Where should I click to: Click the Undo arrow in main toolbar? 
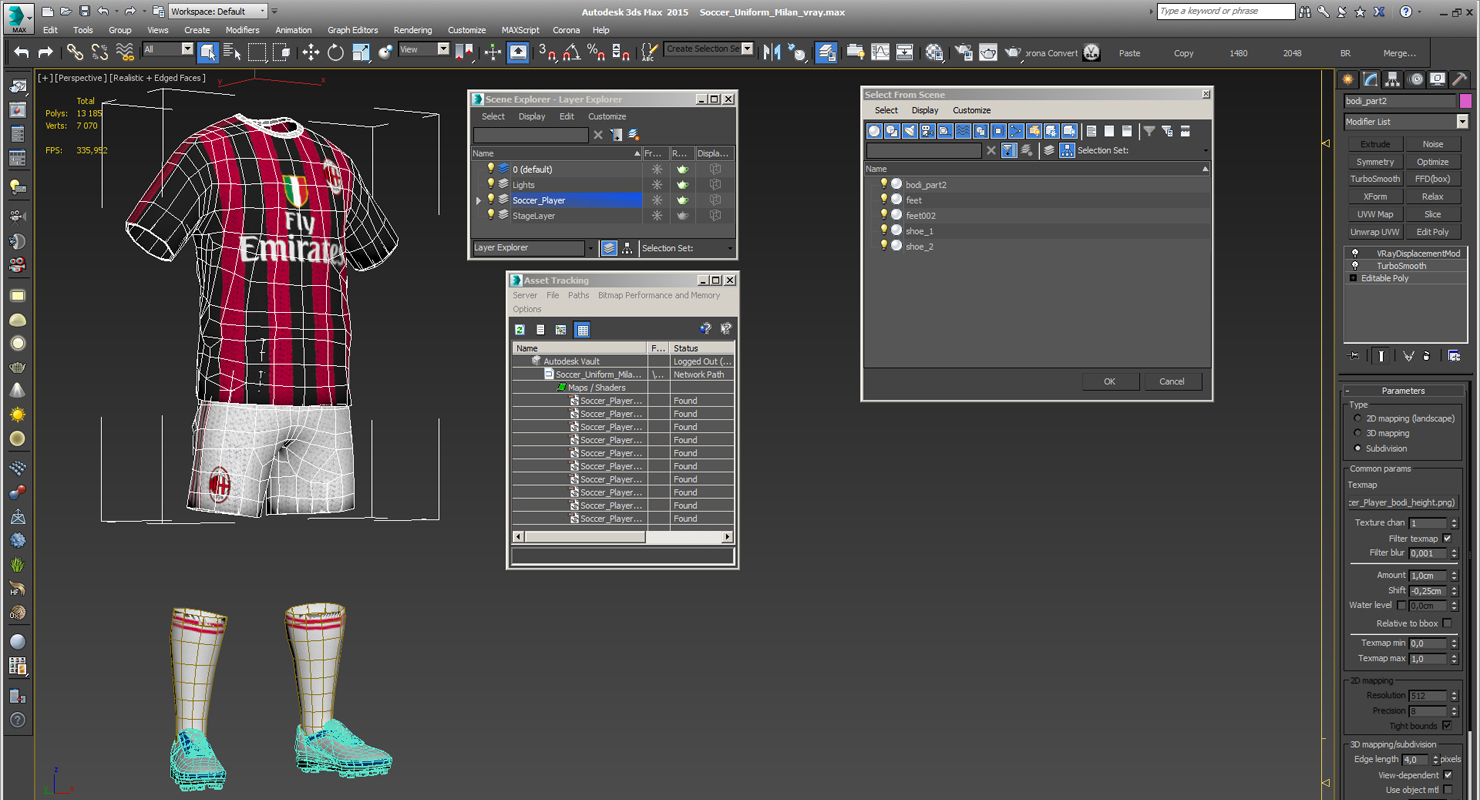(x=21, y=52)
